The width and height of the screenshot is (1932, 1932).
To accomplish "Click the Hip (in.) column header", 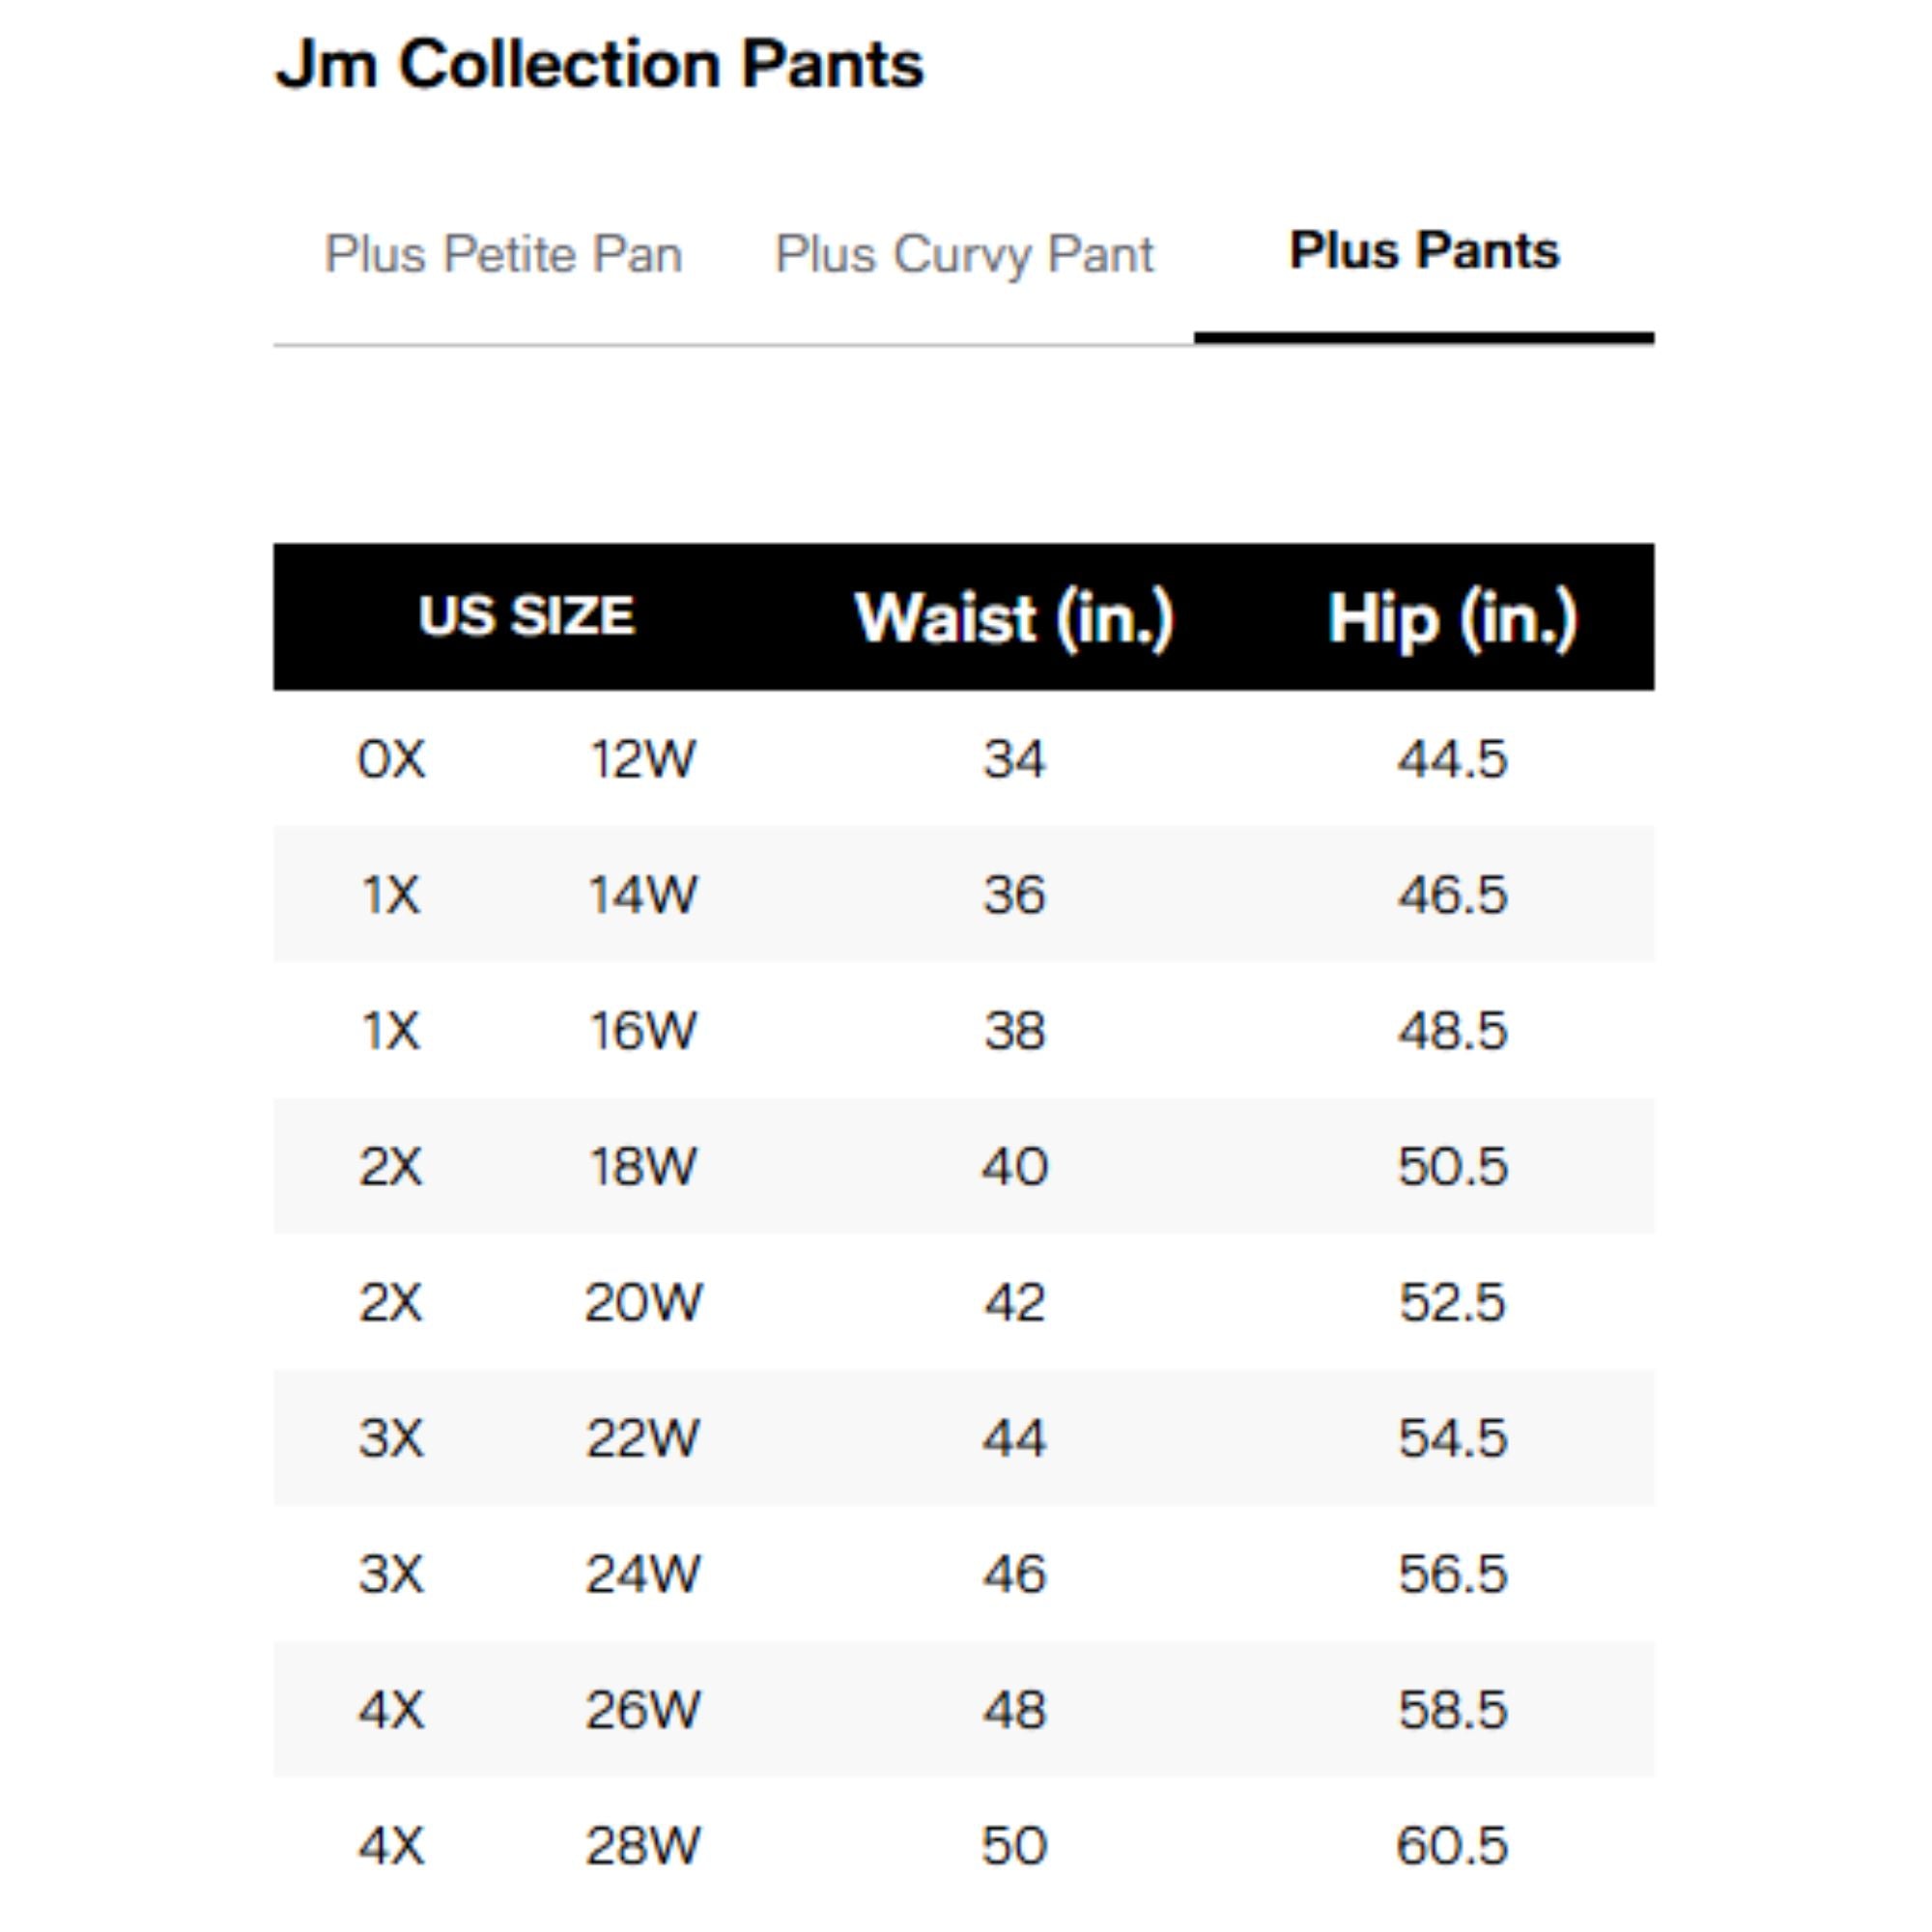I will click(1452, 616).
